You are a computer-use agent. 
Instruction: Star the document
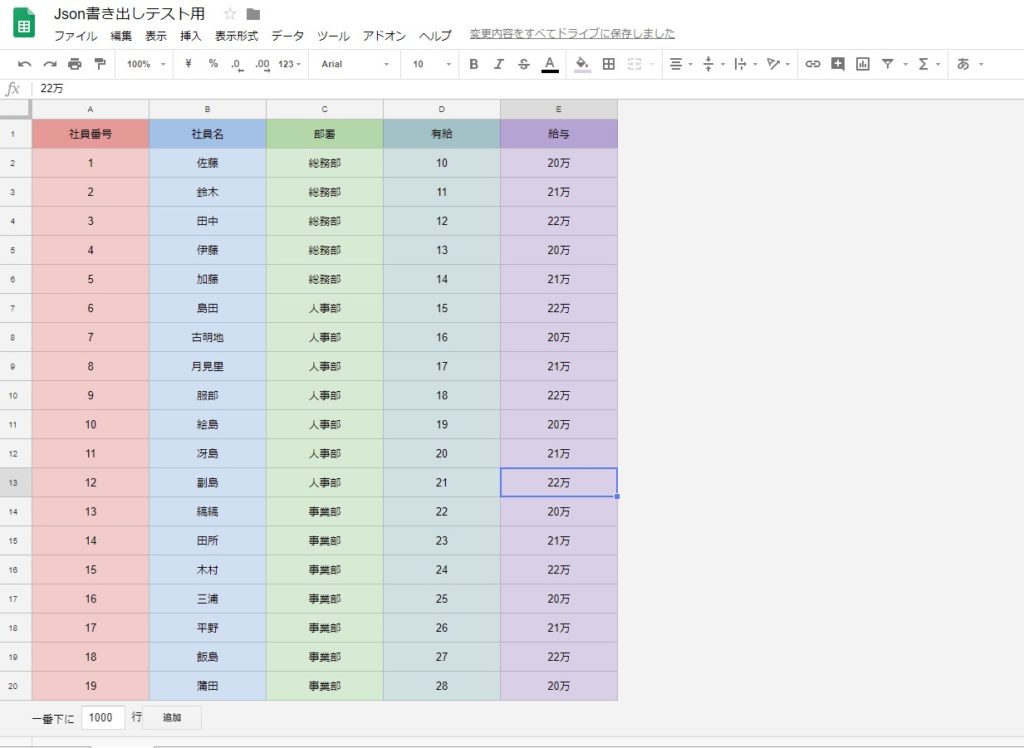[229, 14]
